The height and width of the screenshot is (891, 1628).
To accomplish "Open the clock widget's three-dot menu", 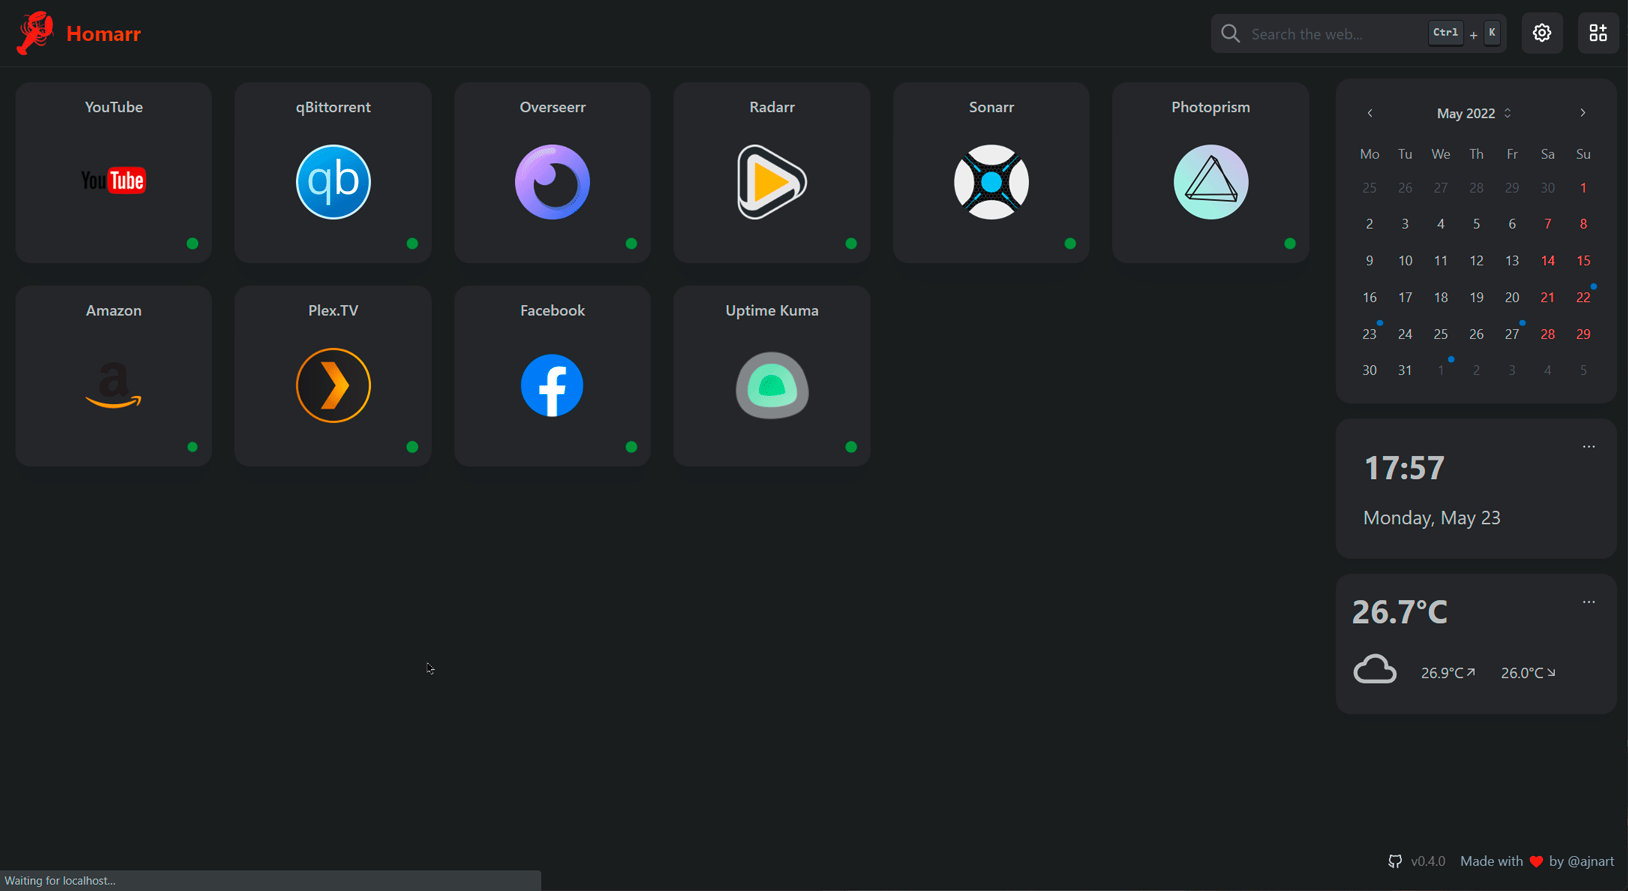I will pos(1588,447).
